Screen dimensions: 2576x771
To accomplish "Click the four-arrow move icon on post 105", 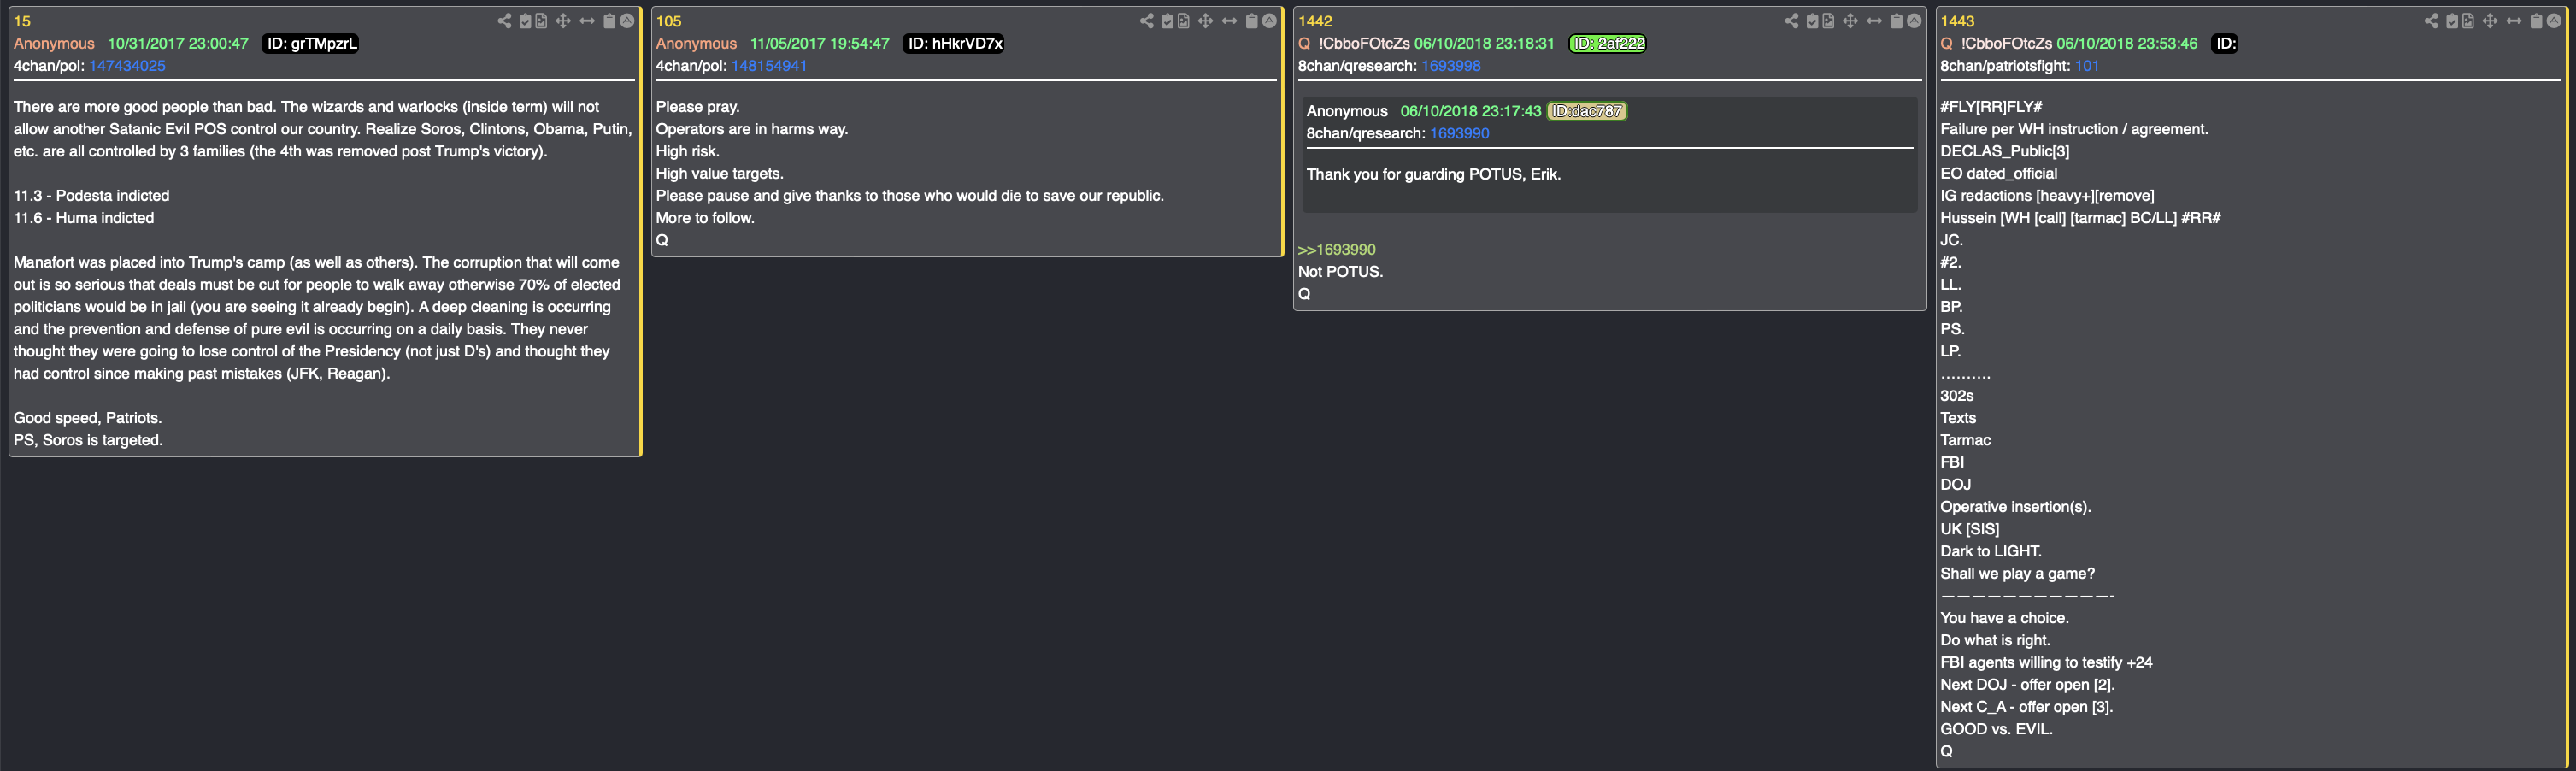I will (x=1205, y=21).
